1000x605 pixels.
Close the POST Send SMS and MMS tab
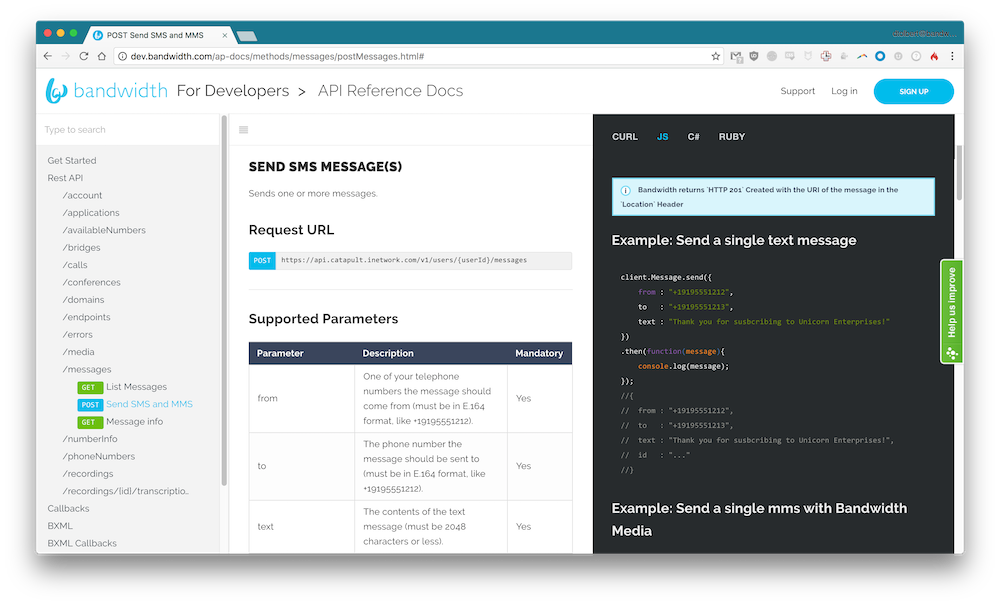[224, 36]
